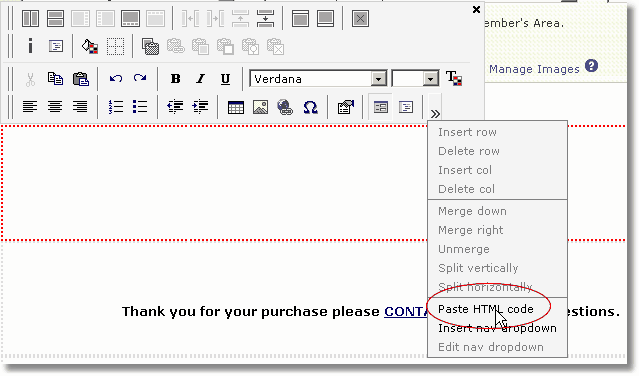Toggle Underline formatting
The image size is (639, 376).
225,79
